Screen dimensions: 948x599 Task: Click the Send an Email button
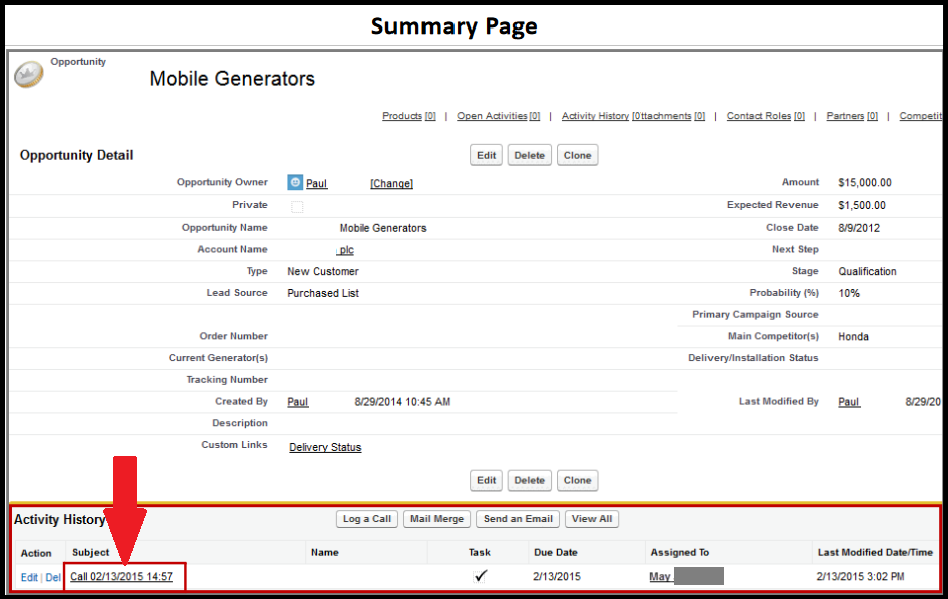click(518, 519)
